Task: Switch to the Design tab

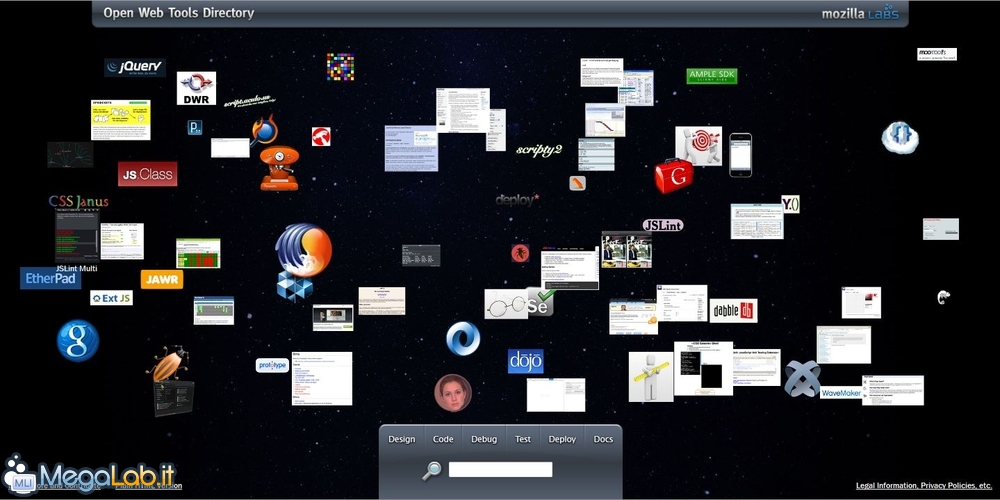Action: coord(402,439)
